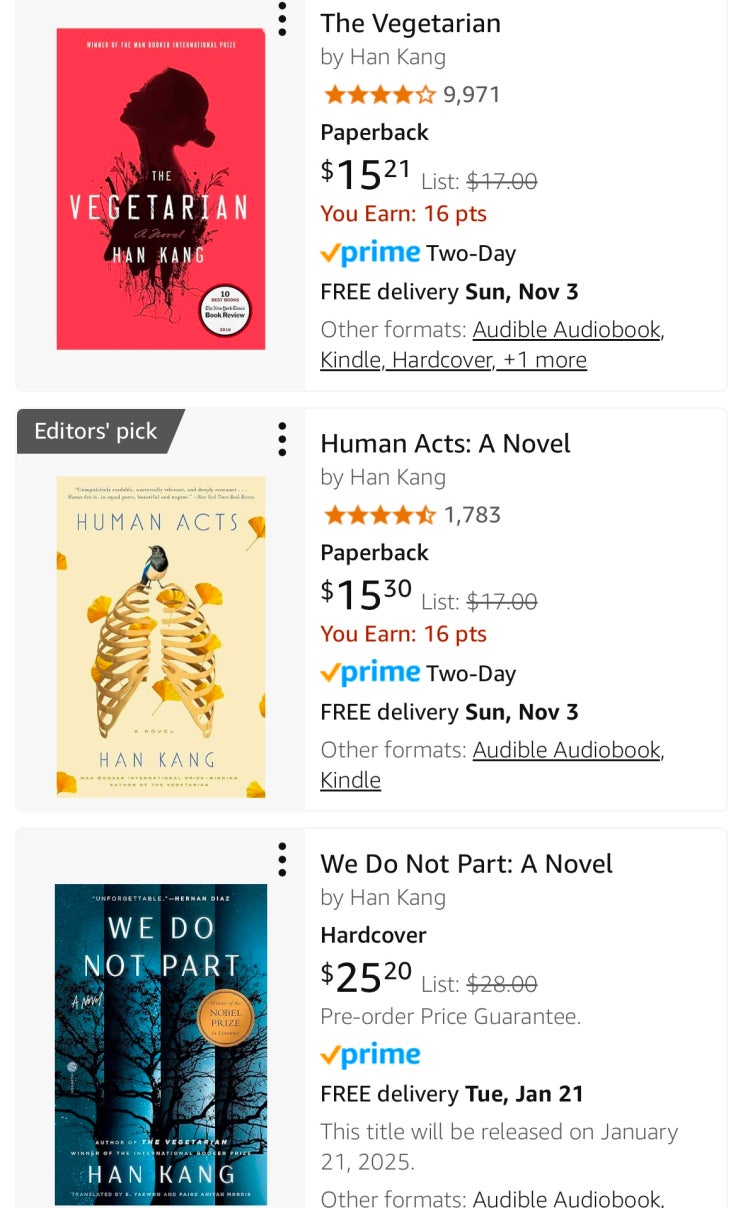Open three-dot menu for Human Acts
Screen dimensions: 743x1208
(x=282, y=439)
